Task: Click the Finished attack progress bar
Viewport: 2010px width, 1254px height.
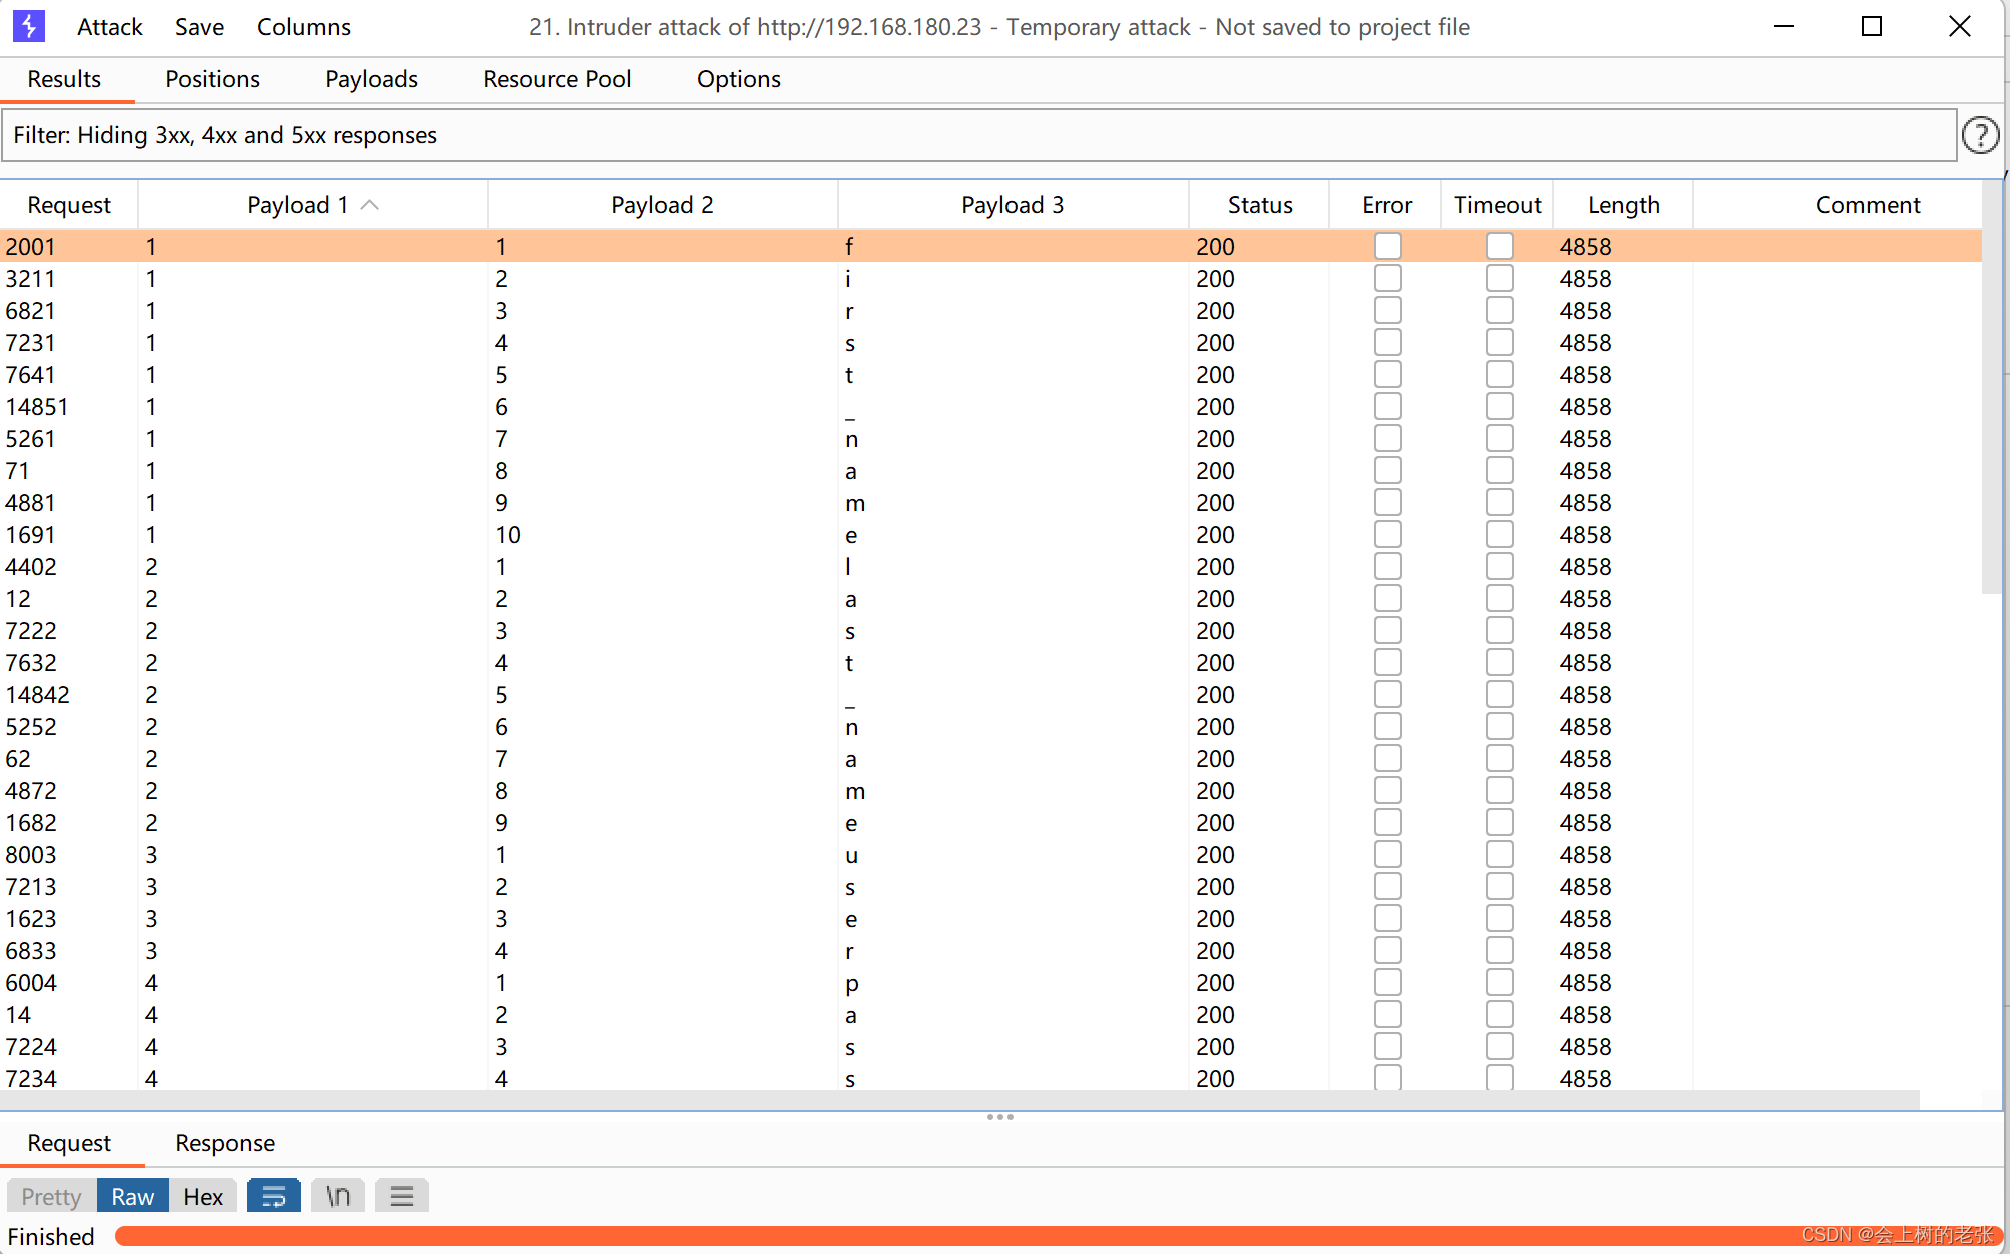Action: pos(1058,1236)
